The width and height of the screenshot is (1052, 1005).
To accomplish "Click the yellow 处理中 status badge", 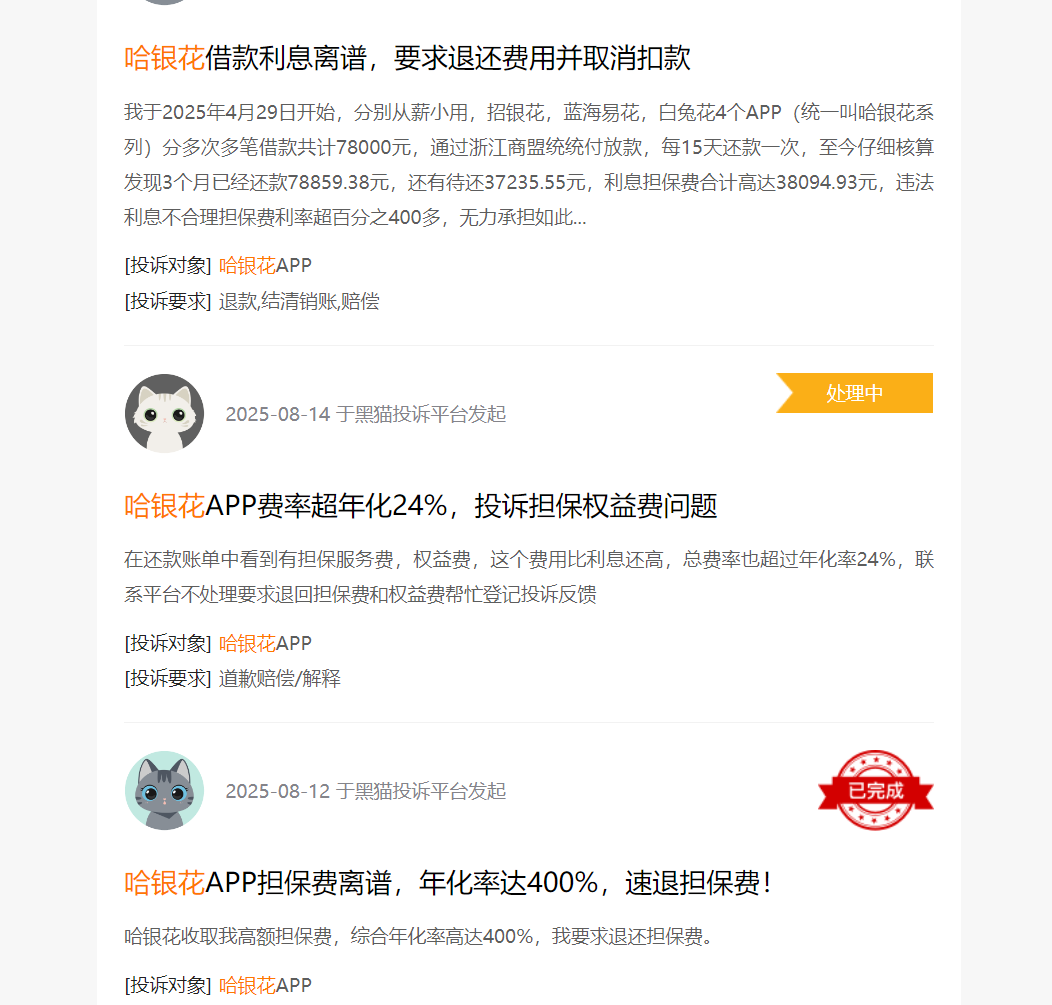I will coord(854,393).
